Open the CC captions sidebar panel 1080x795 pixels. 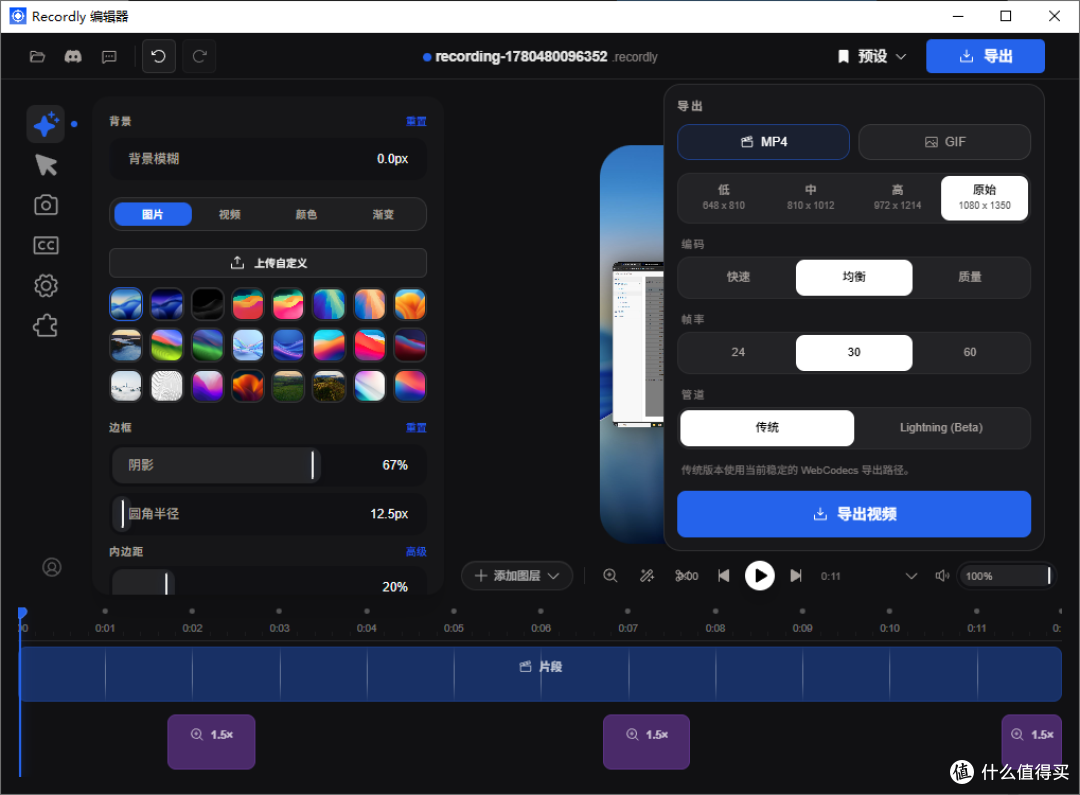click(x=46, y=245)
